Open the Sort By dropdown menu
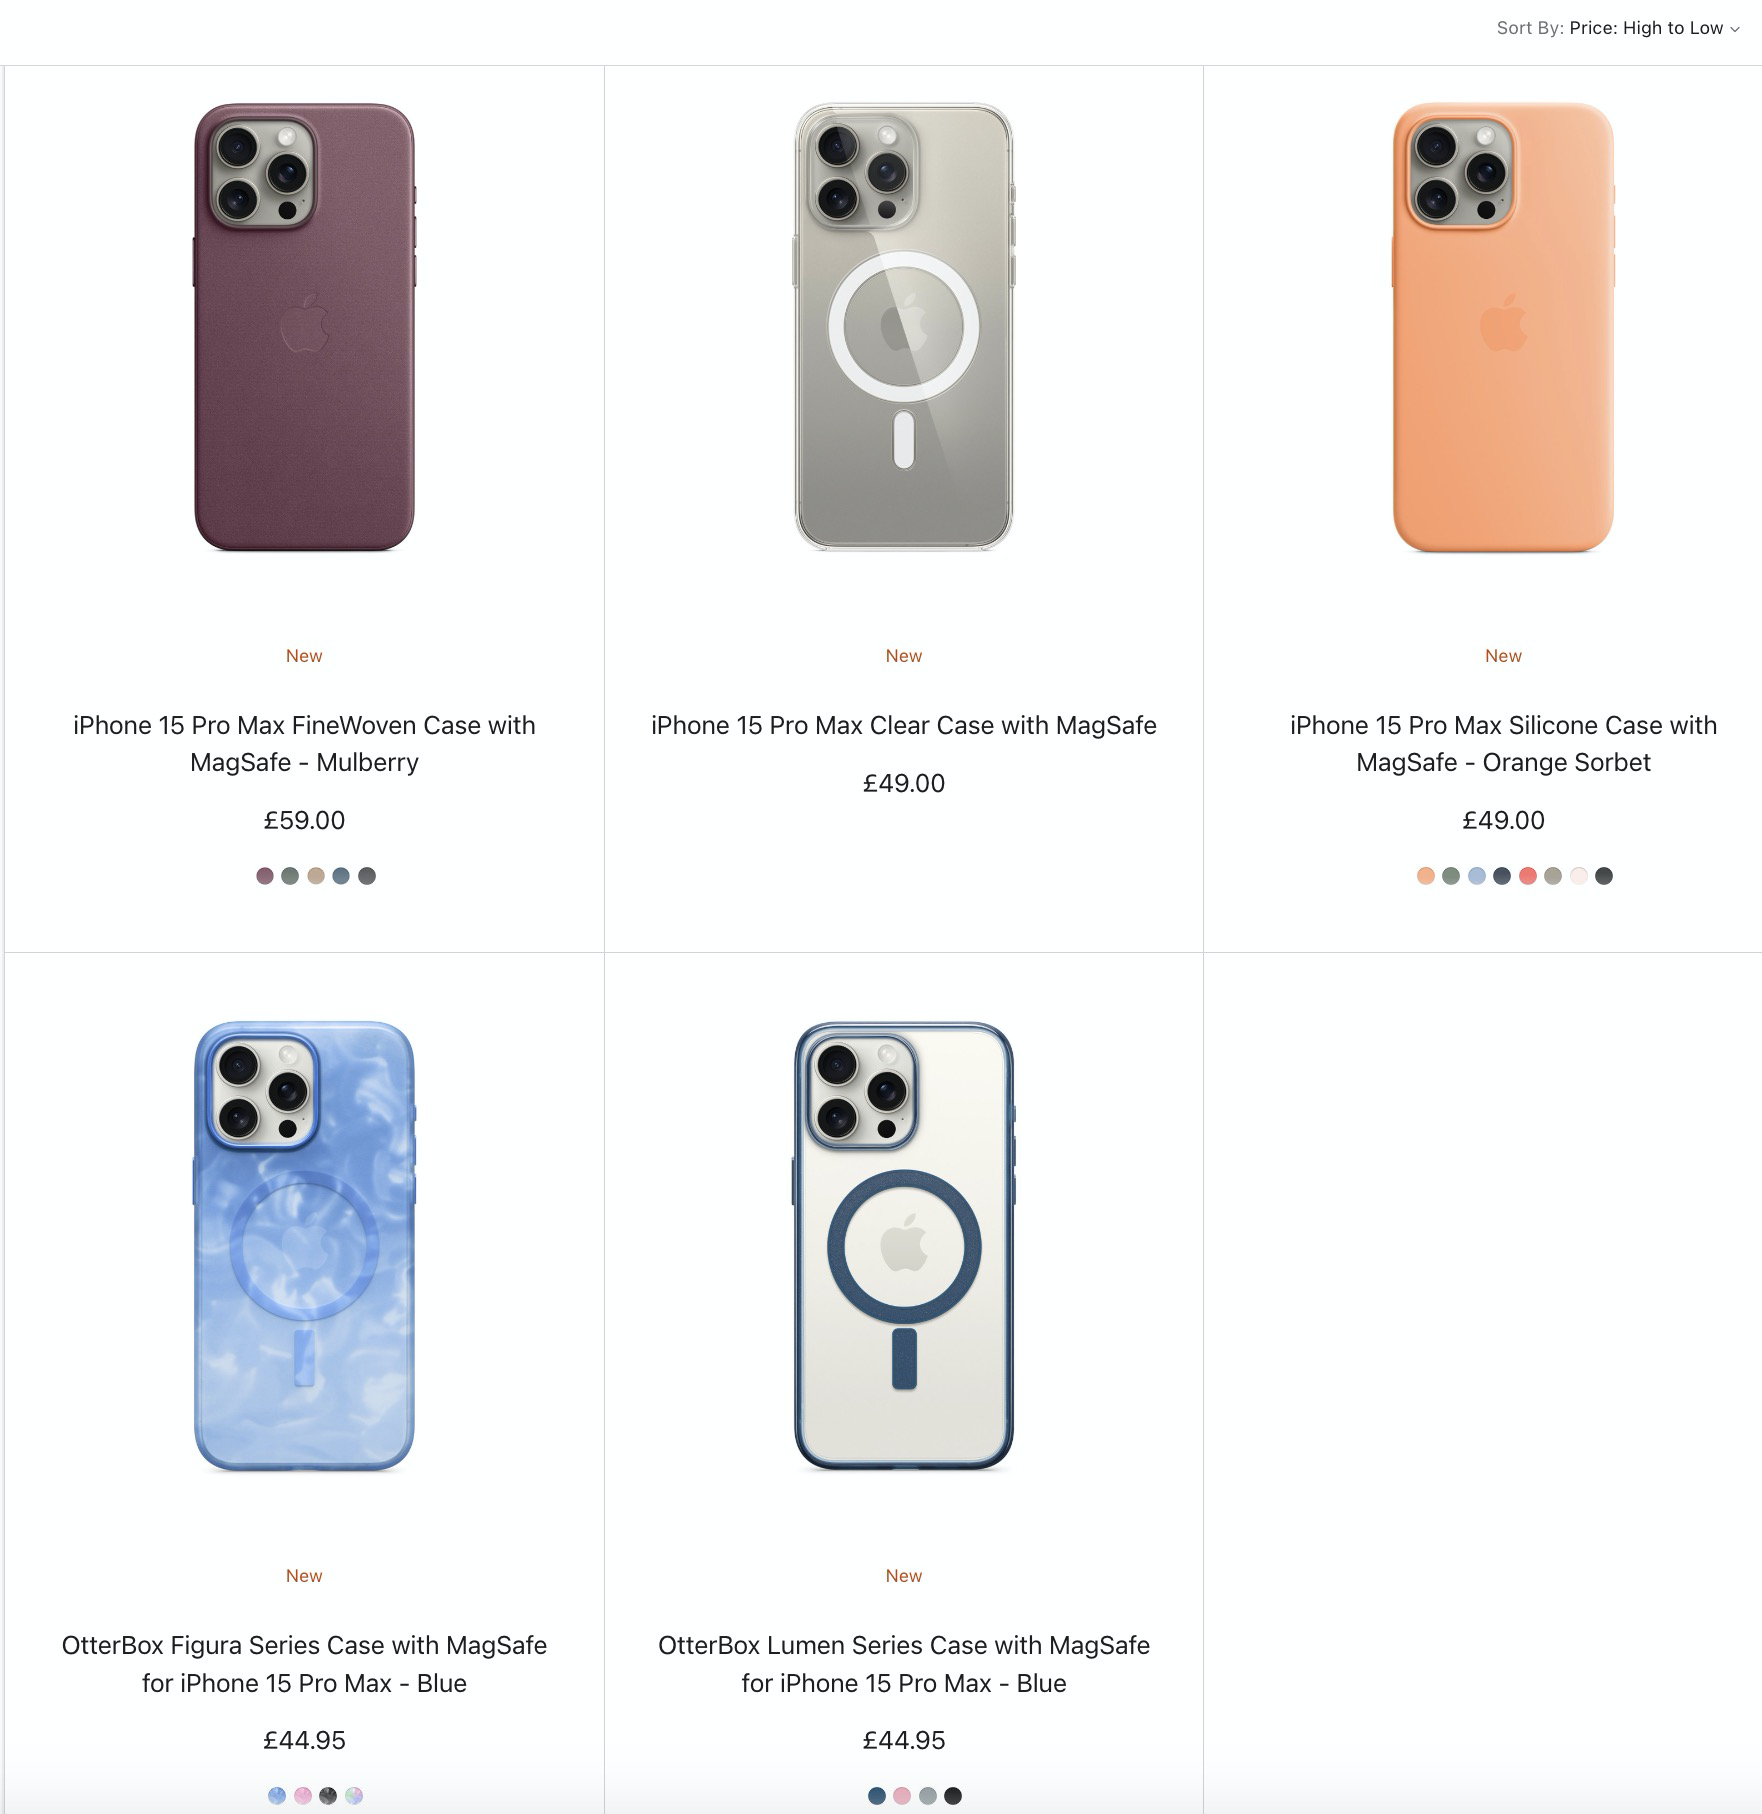 point(1618,28)
